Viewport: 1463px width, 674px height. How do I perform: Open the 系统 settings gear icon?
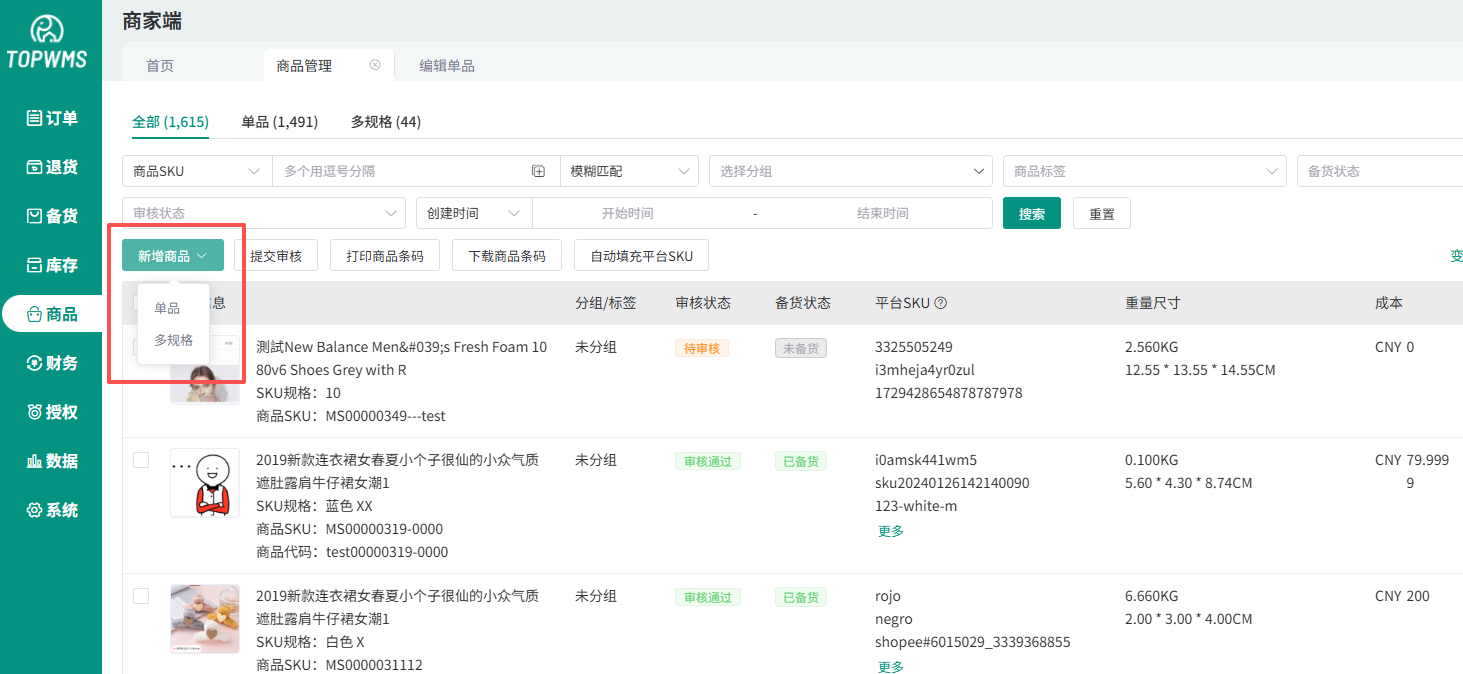tap(34, 510)
